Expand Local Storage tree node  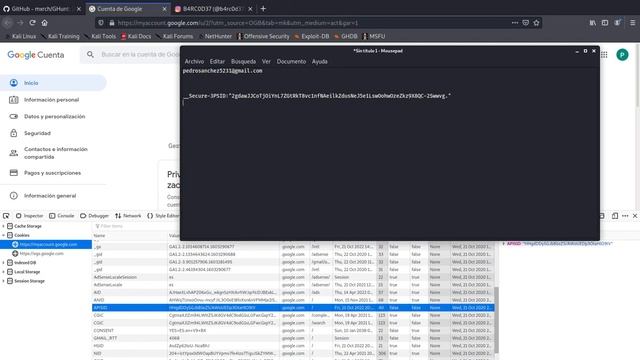(4, 272)
